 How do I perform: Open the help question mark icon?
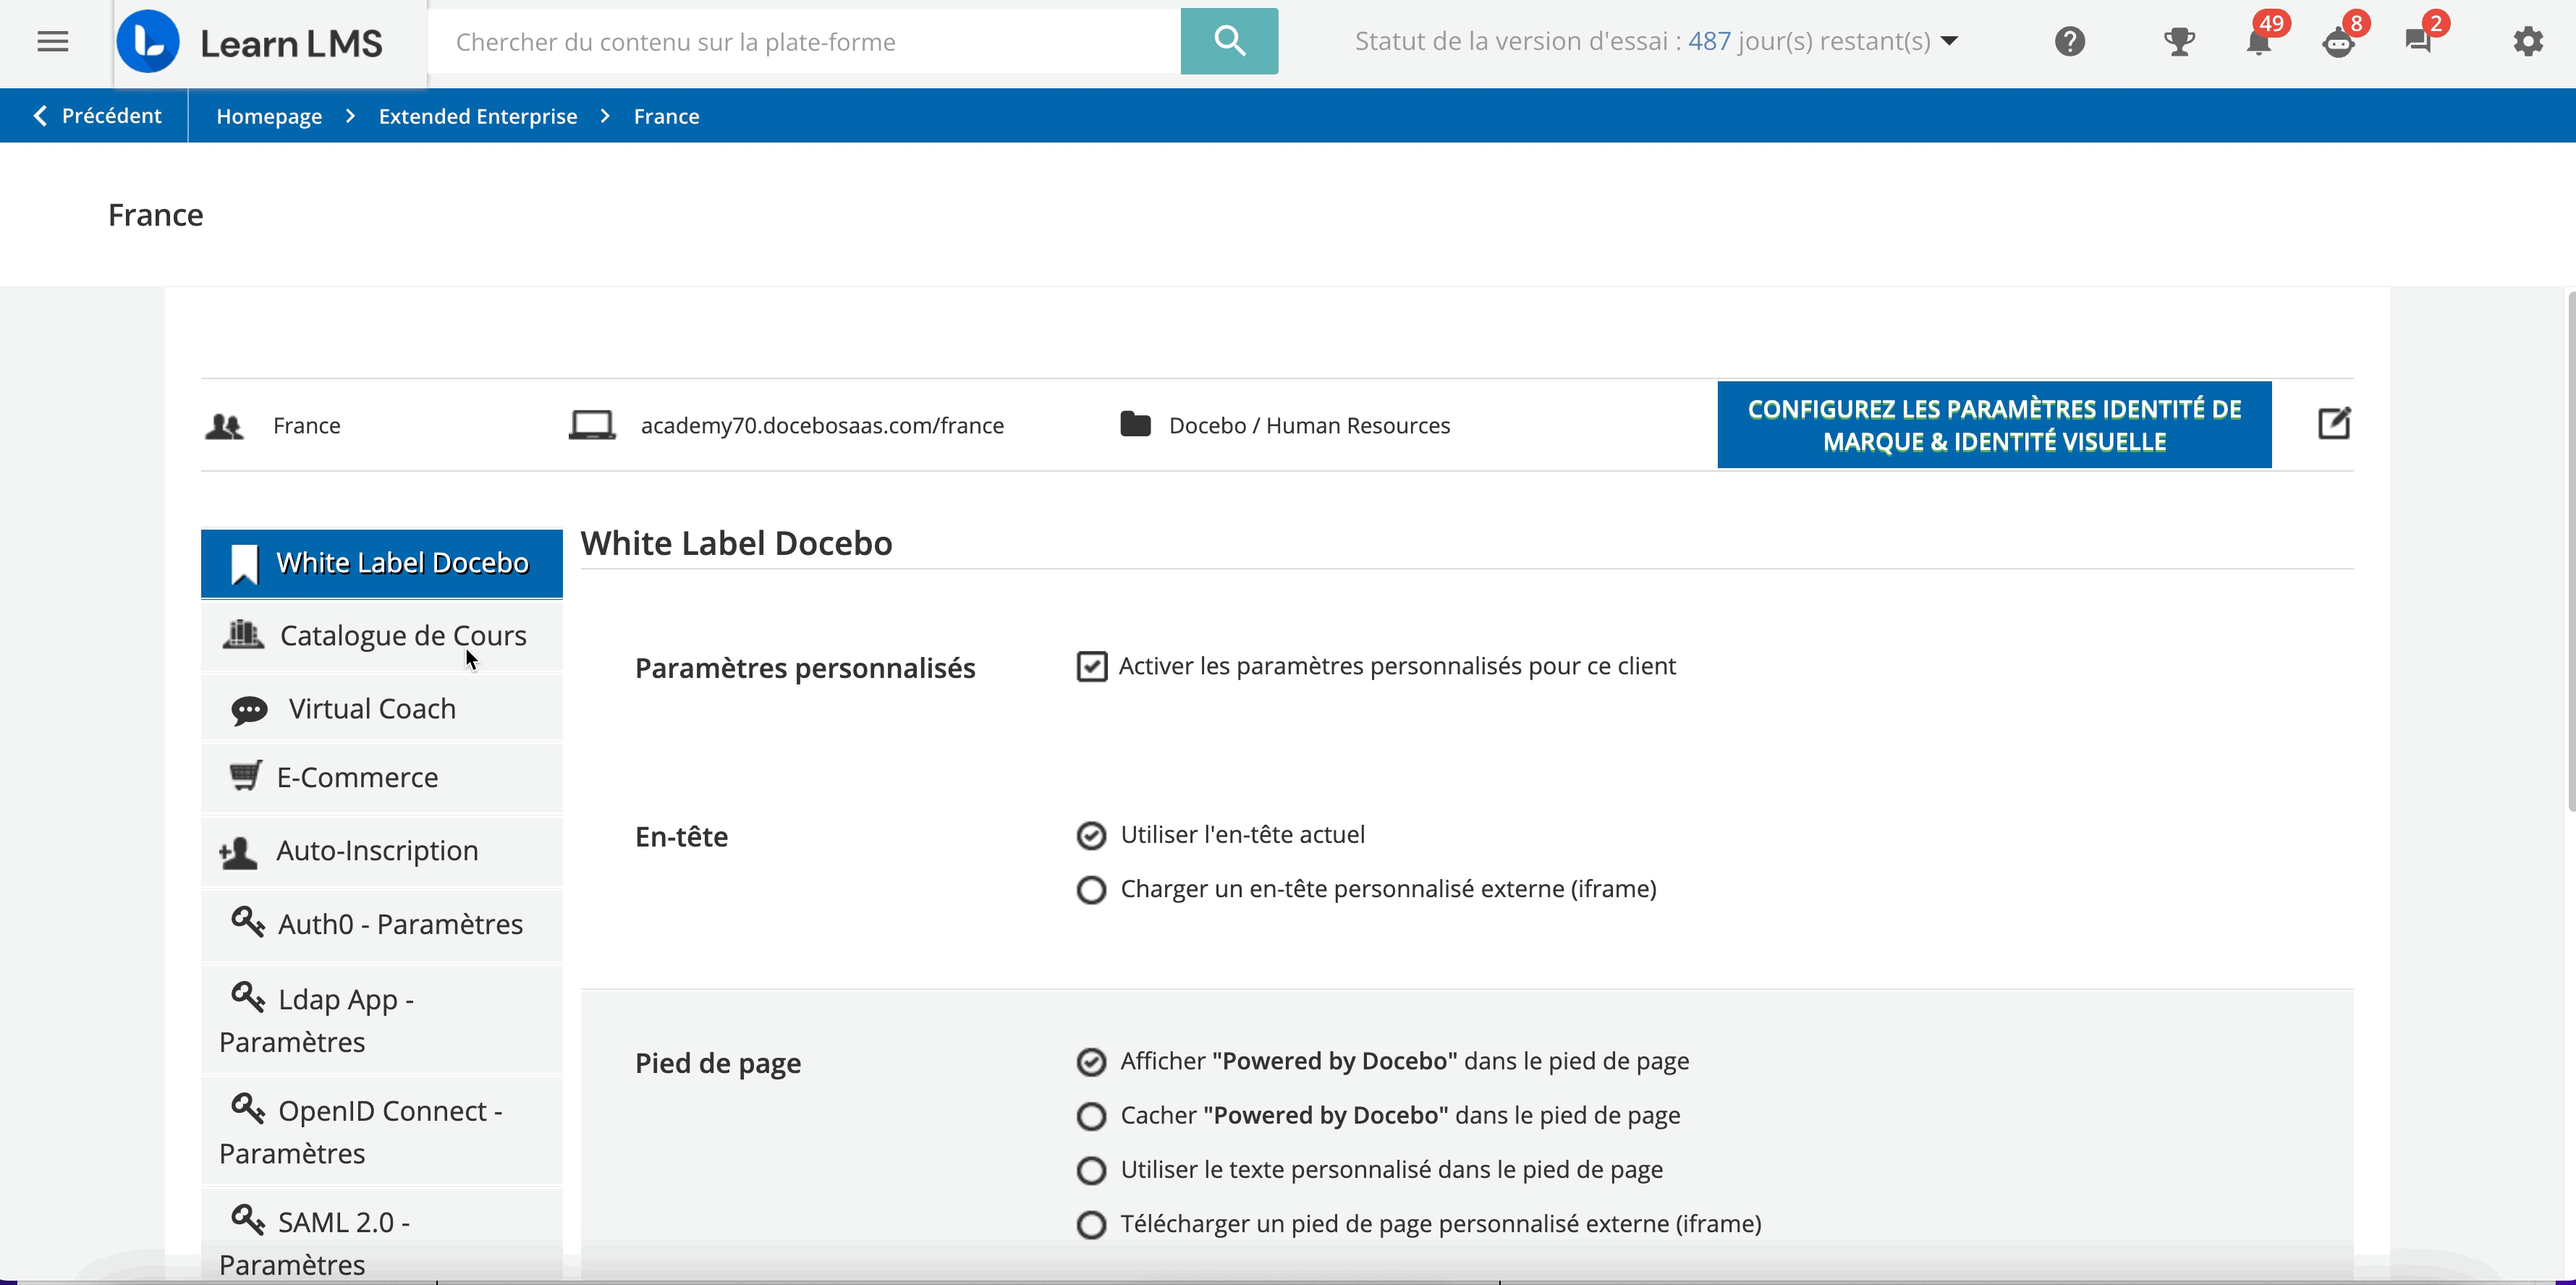tap(2070, 42)
